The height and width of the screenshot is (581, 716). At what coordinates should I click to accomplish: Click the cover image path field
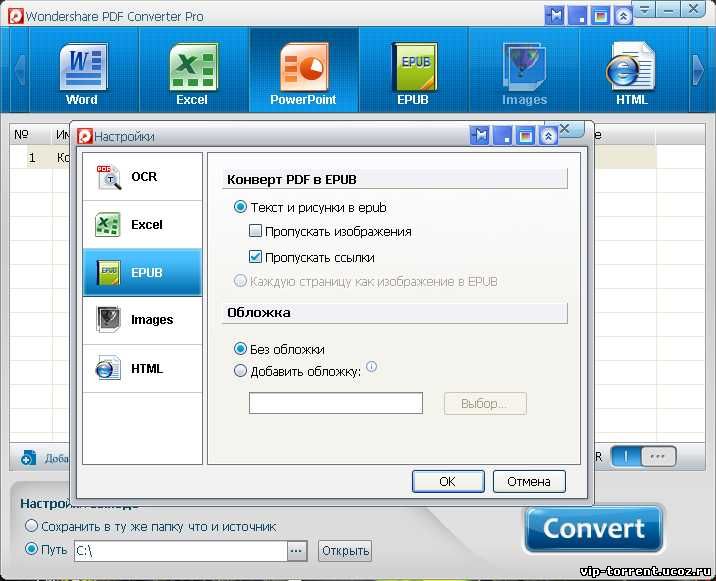(x=336, y=403)
